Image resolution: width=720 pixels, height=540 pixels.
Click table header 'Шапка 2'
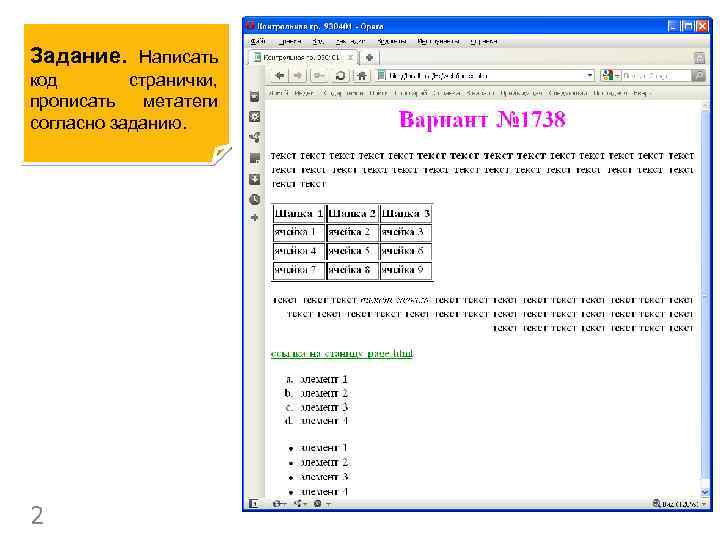[352, 214]
